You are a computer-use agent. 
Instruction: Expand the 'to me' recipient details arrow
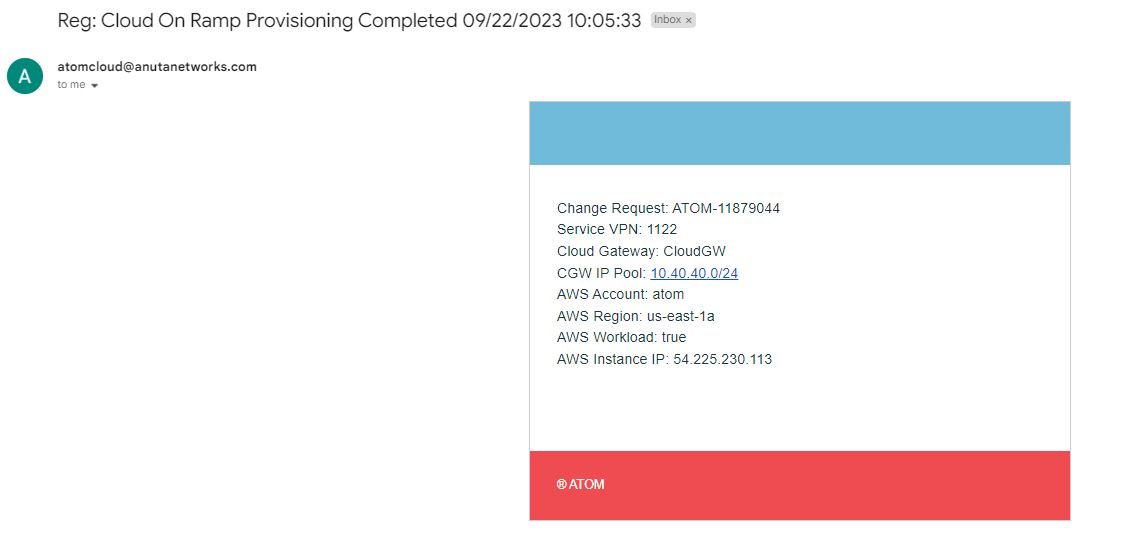coord(94,85)
